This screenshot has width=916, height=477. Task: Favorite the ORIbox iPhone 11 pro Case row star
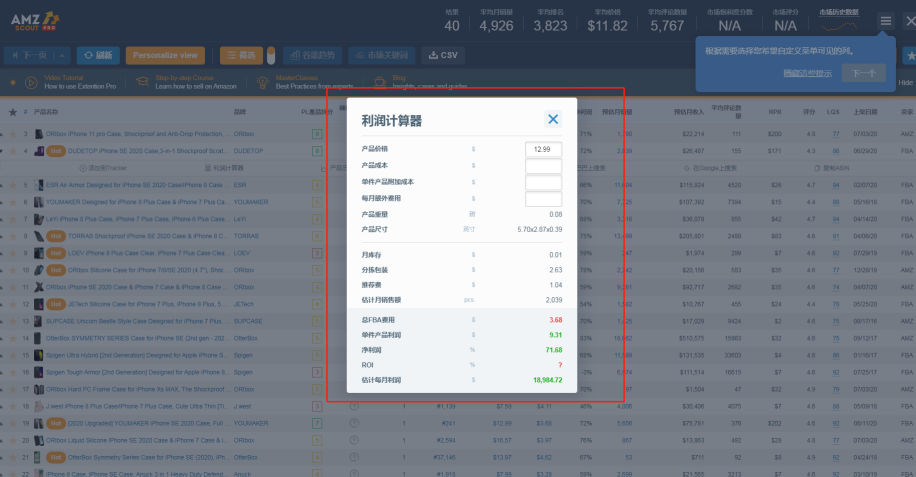[x=13, y=134]
